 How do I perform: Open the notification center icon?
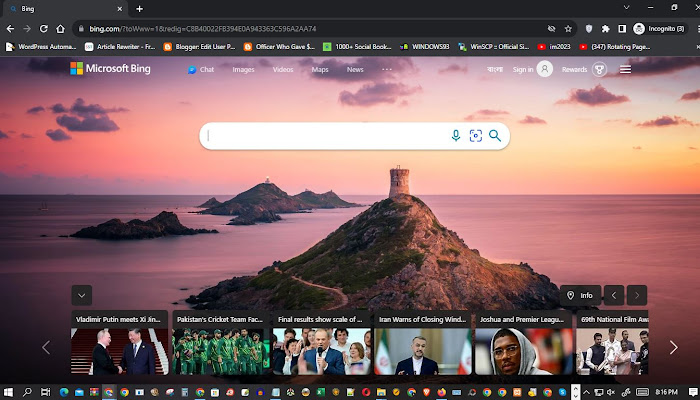pos(692,392)
